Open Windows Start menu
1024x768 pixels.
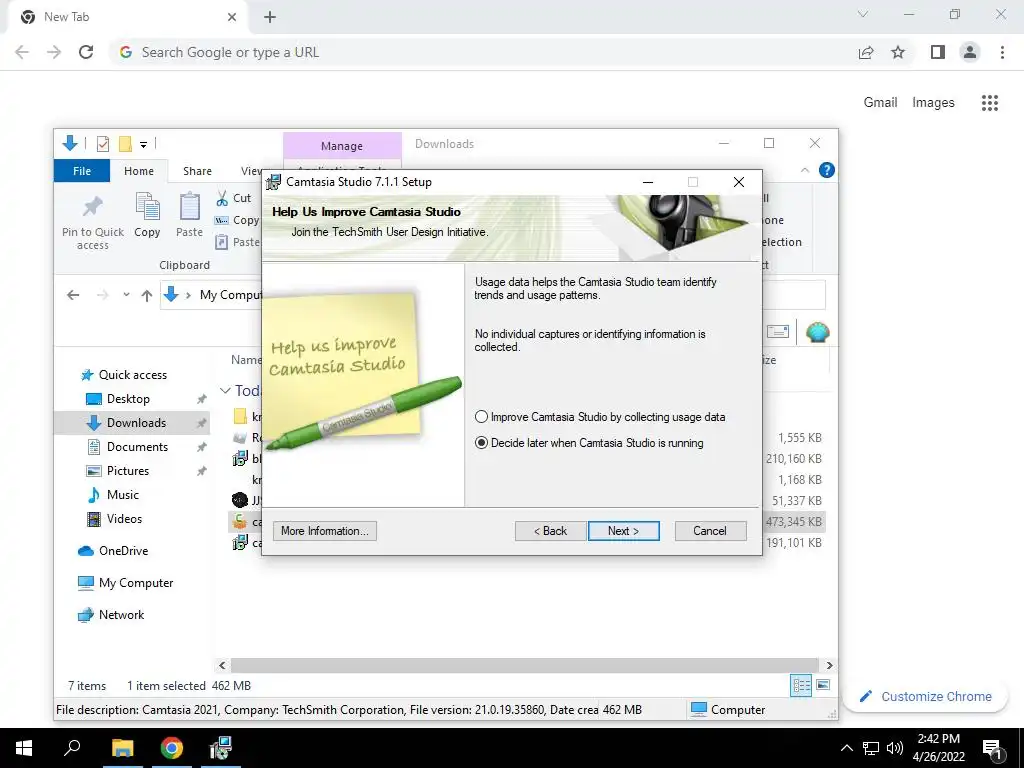pos(24,748)
